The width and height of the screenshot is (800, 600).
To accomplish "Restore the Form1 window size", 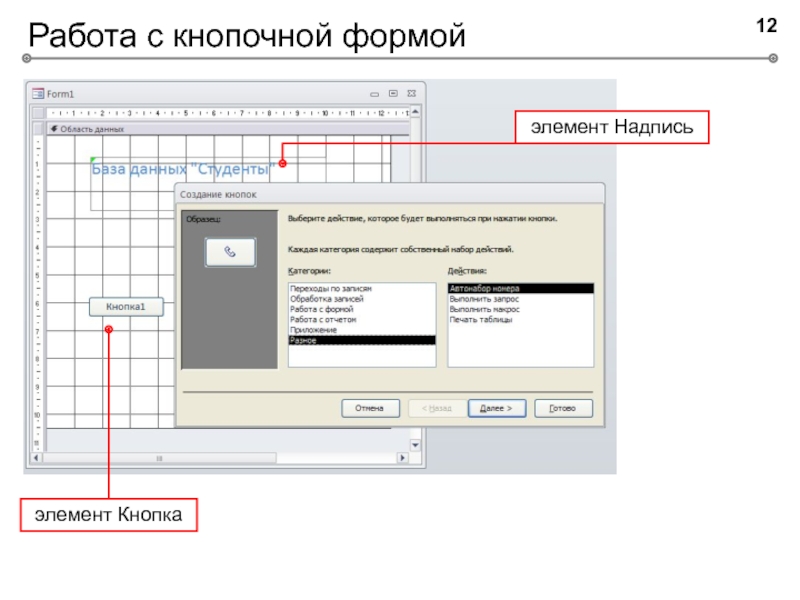I will [393, 94].
